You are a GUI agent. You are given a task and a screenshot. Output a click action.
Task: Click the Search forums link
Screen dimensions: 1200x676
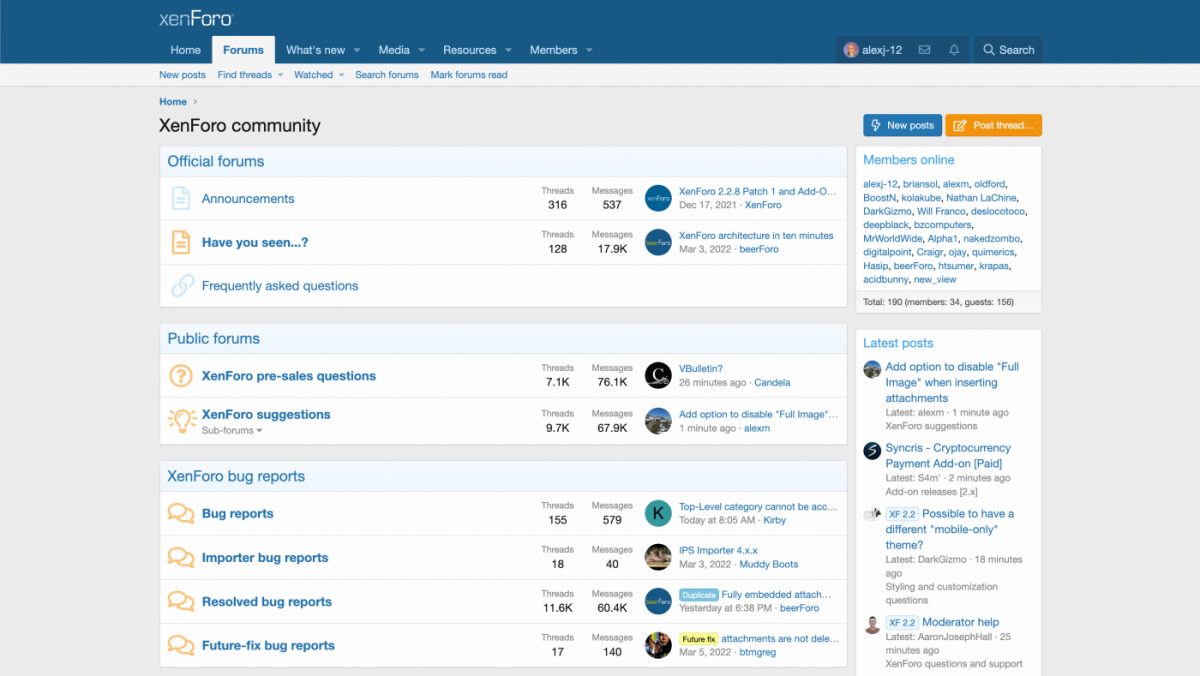[387, 75]
